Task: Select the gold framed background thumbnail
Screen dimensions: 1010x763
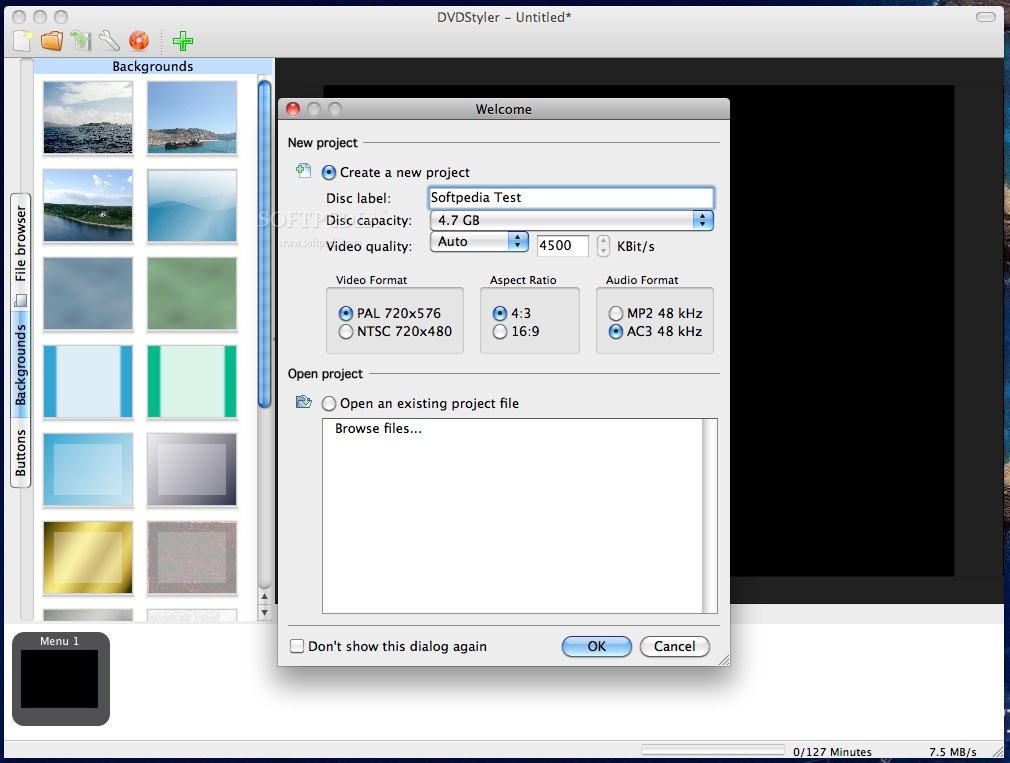Action: pos(88,558)
